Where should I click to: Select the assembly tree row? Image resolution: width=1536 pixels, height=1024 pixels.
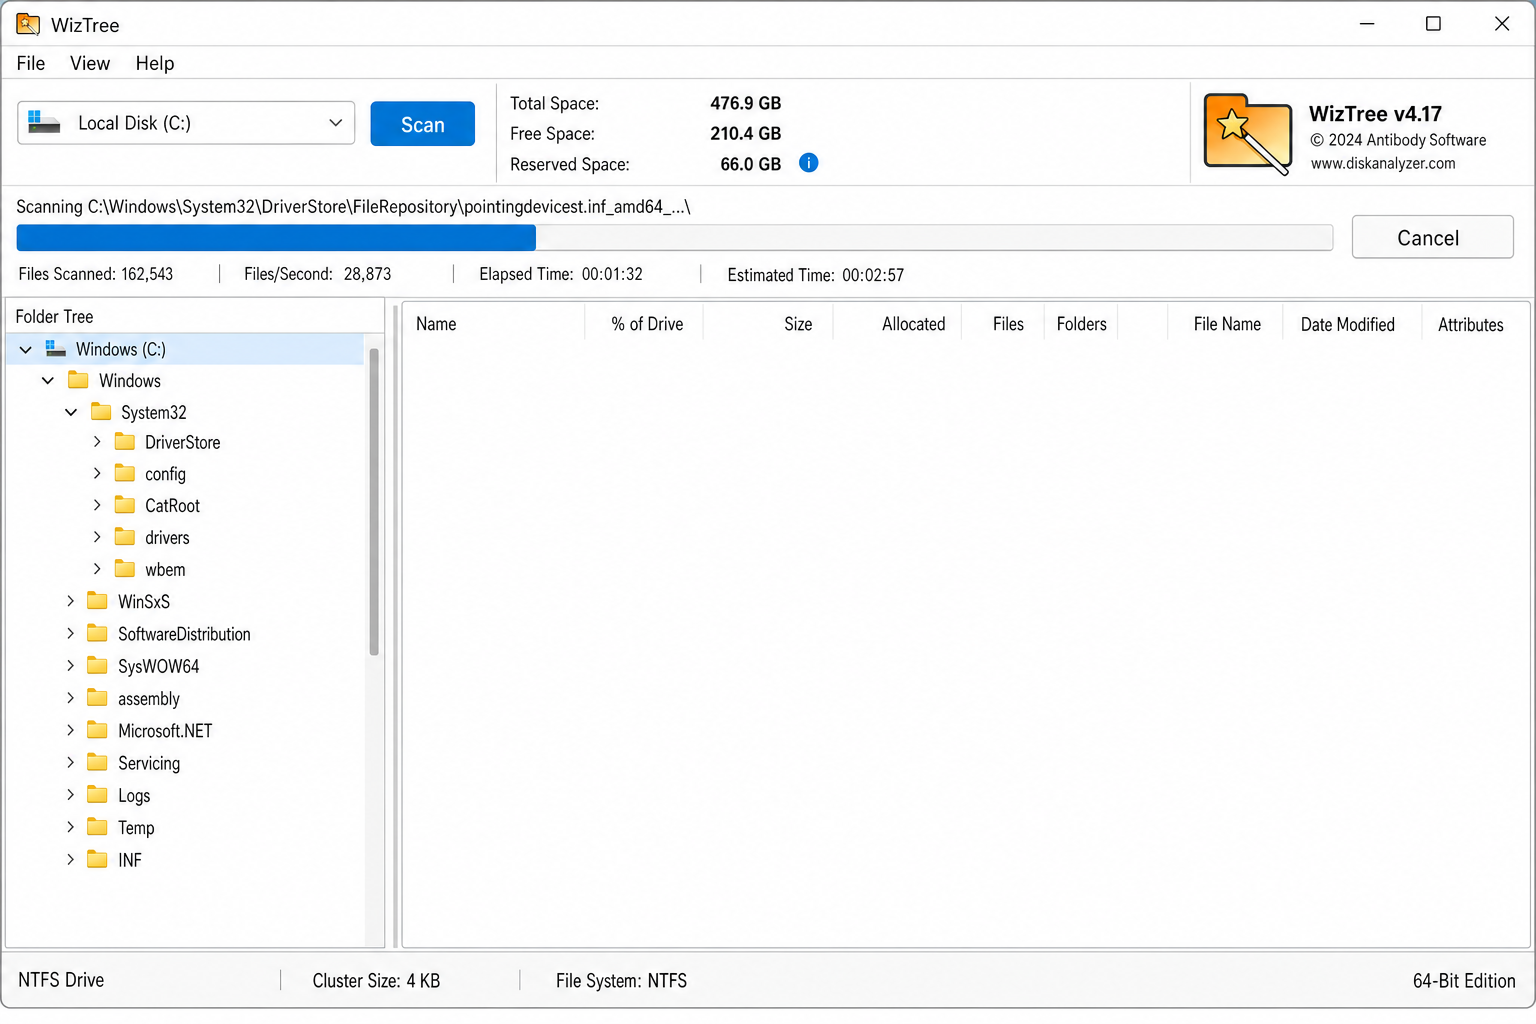186,698
